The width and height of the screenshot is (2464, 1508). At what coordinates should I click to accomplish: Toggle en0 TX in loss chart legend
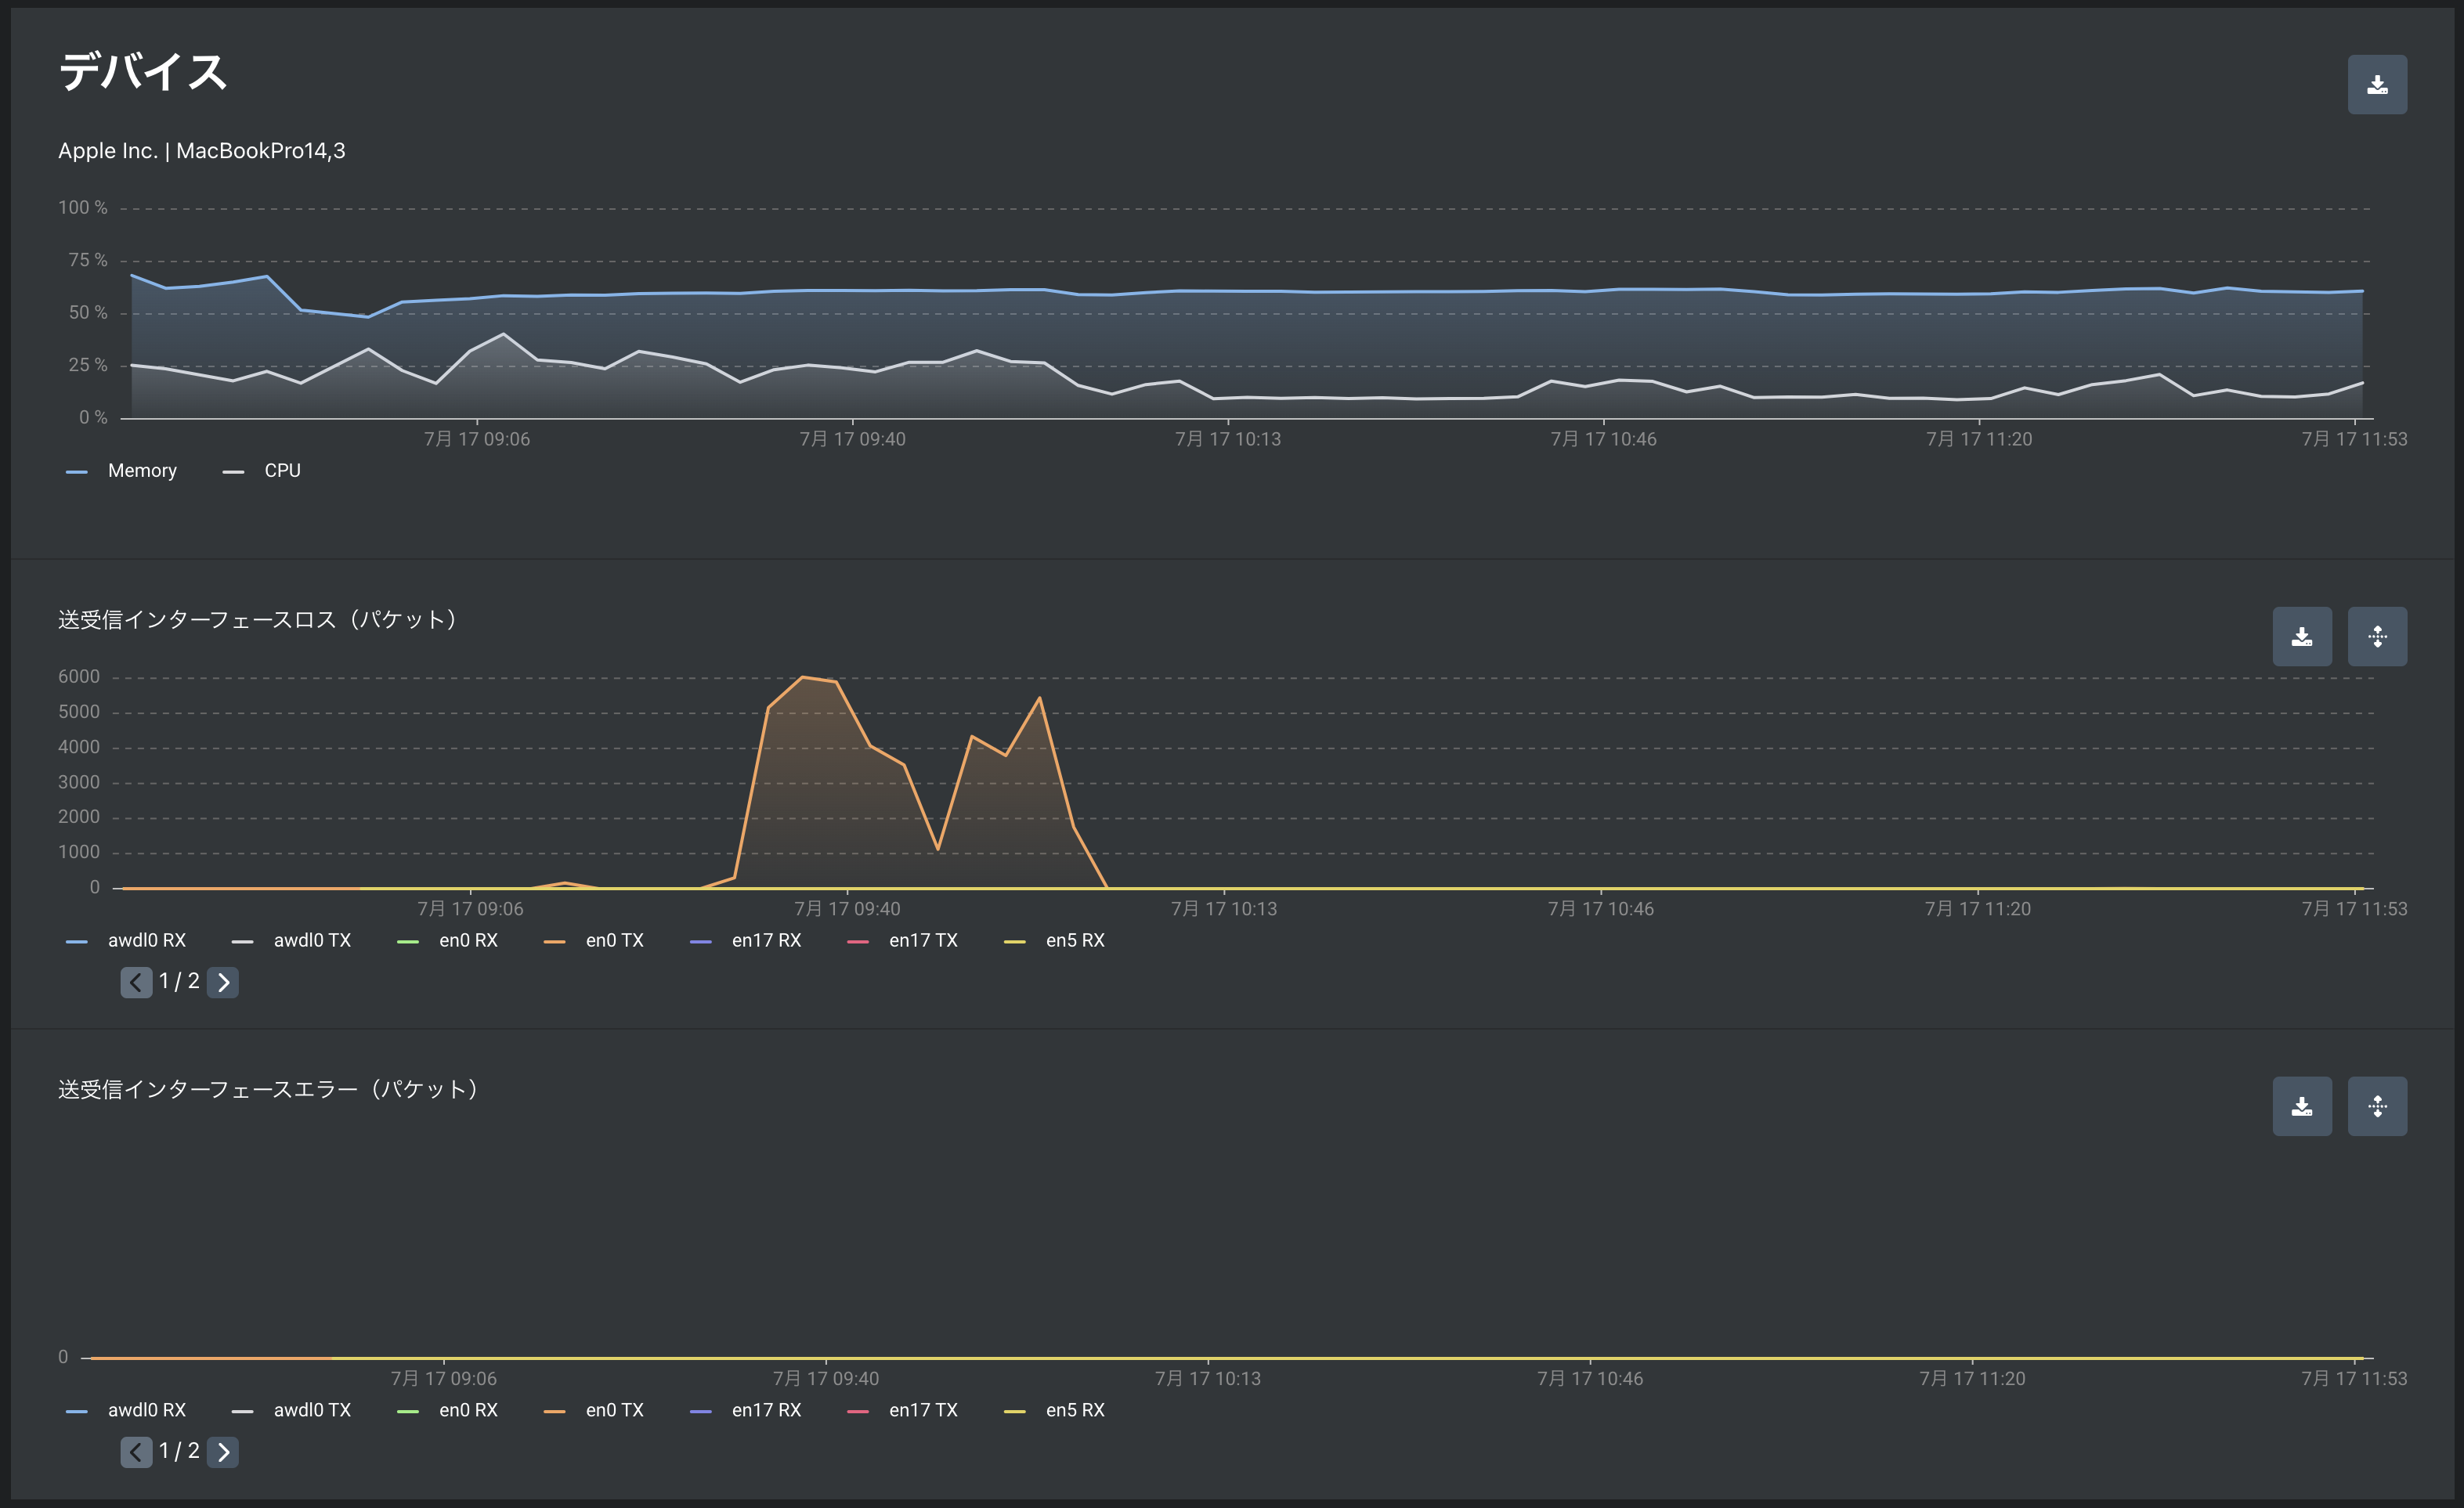click(593, 941)
